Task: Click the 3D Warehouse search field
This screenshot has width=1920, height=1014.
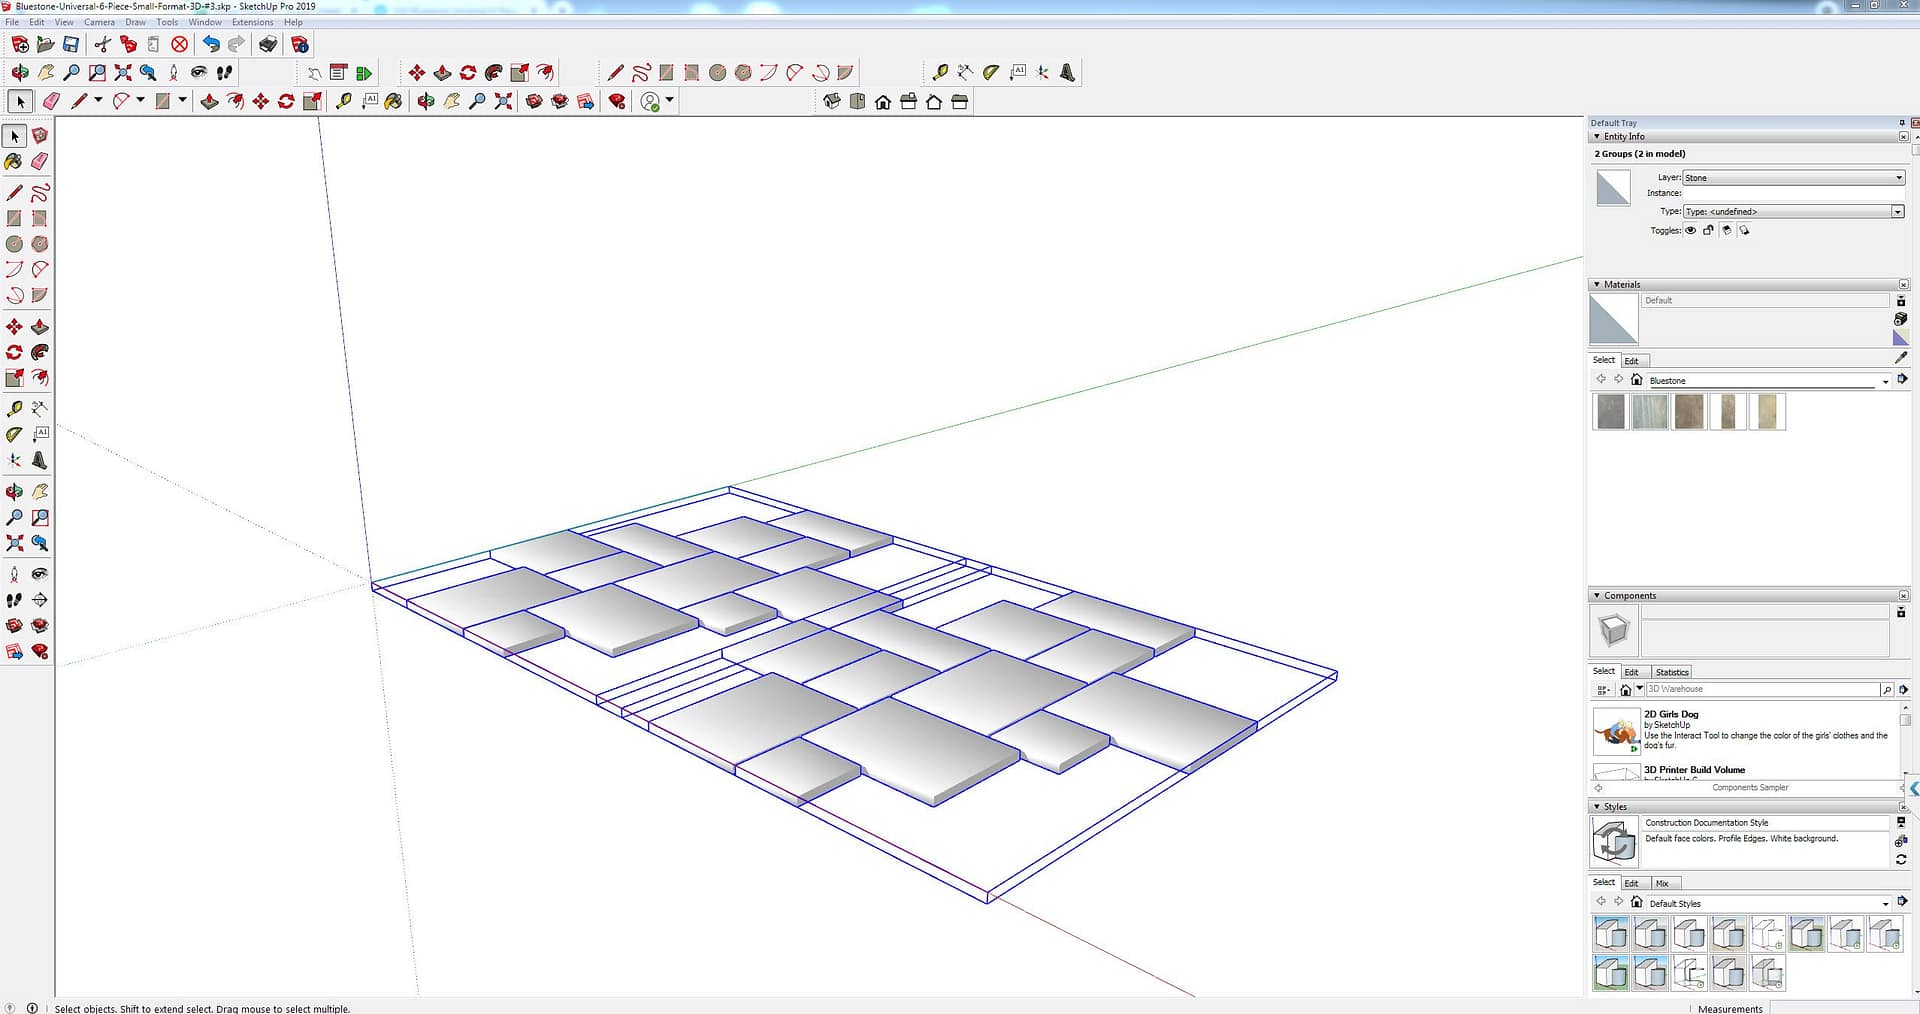Action: tap(1761, 689)
